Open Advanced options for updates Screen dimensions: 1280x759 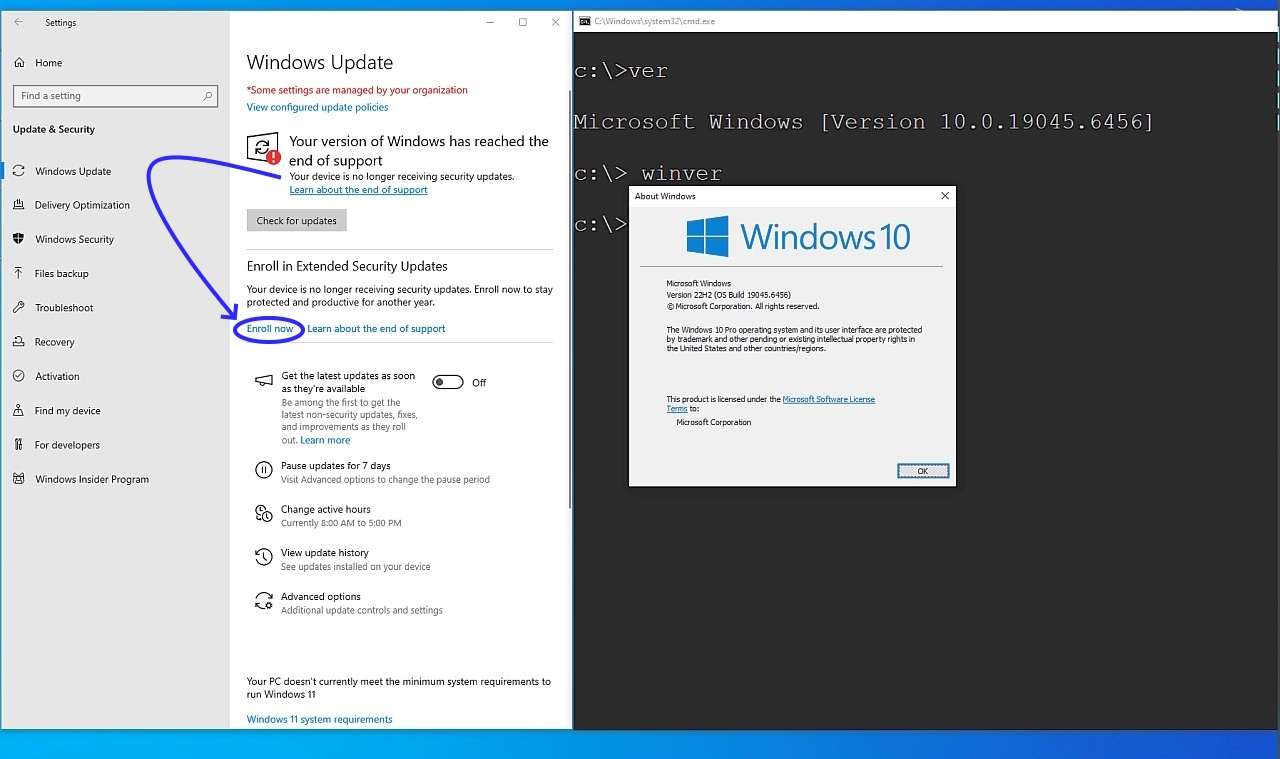[320, 597]
